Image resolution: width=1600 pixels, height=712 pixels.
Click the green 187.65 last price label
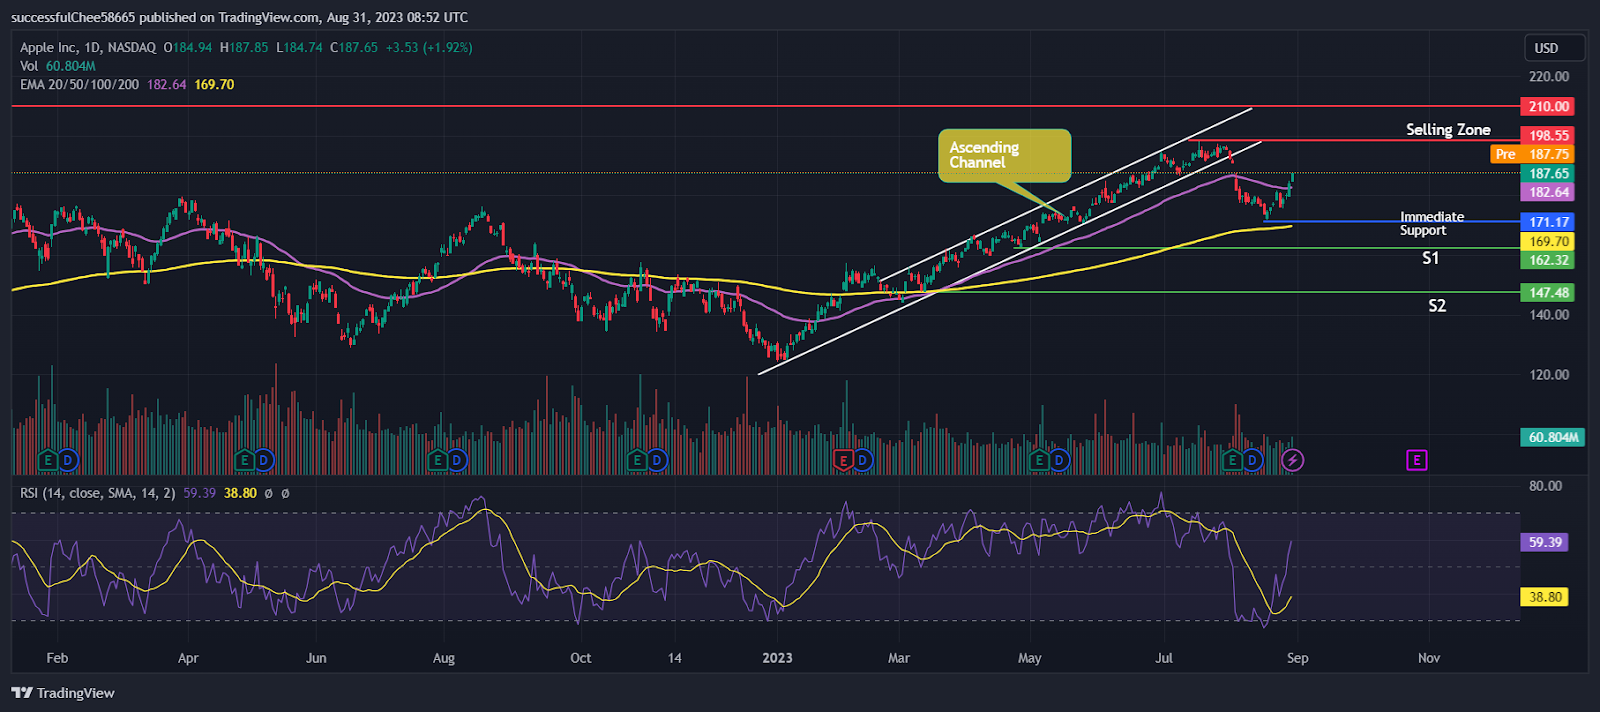(1548, 173)
